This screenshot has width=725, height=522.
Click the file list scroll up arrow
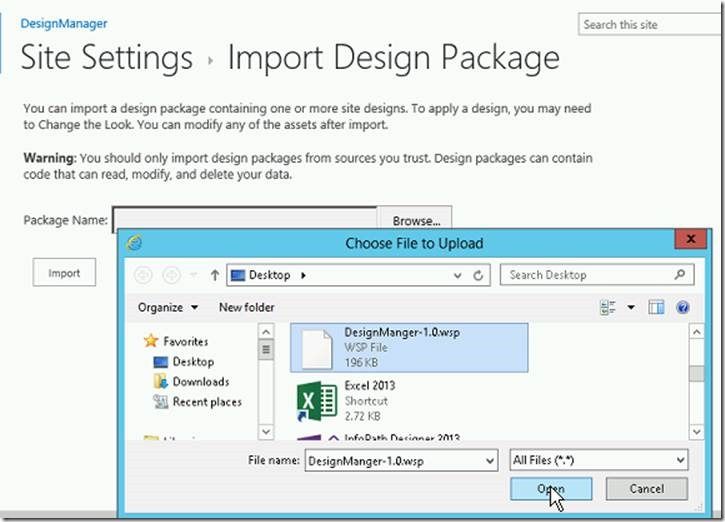[697, 332]
